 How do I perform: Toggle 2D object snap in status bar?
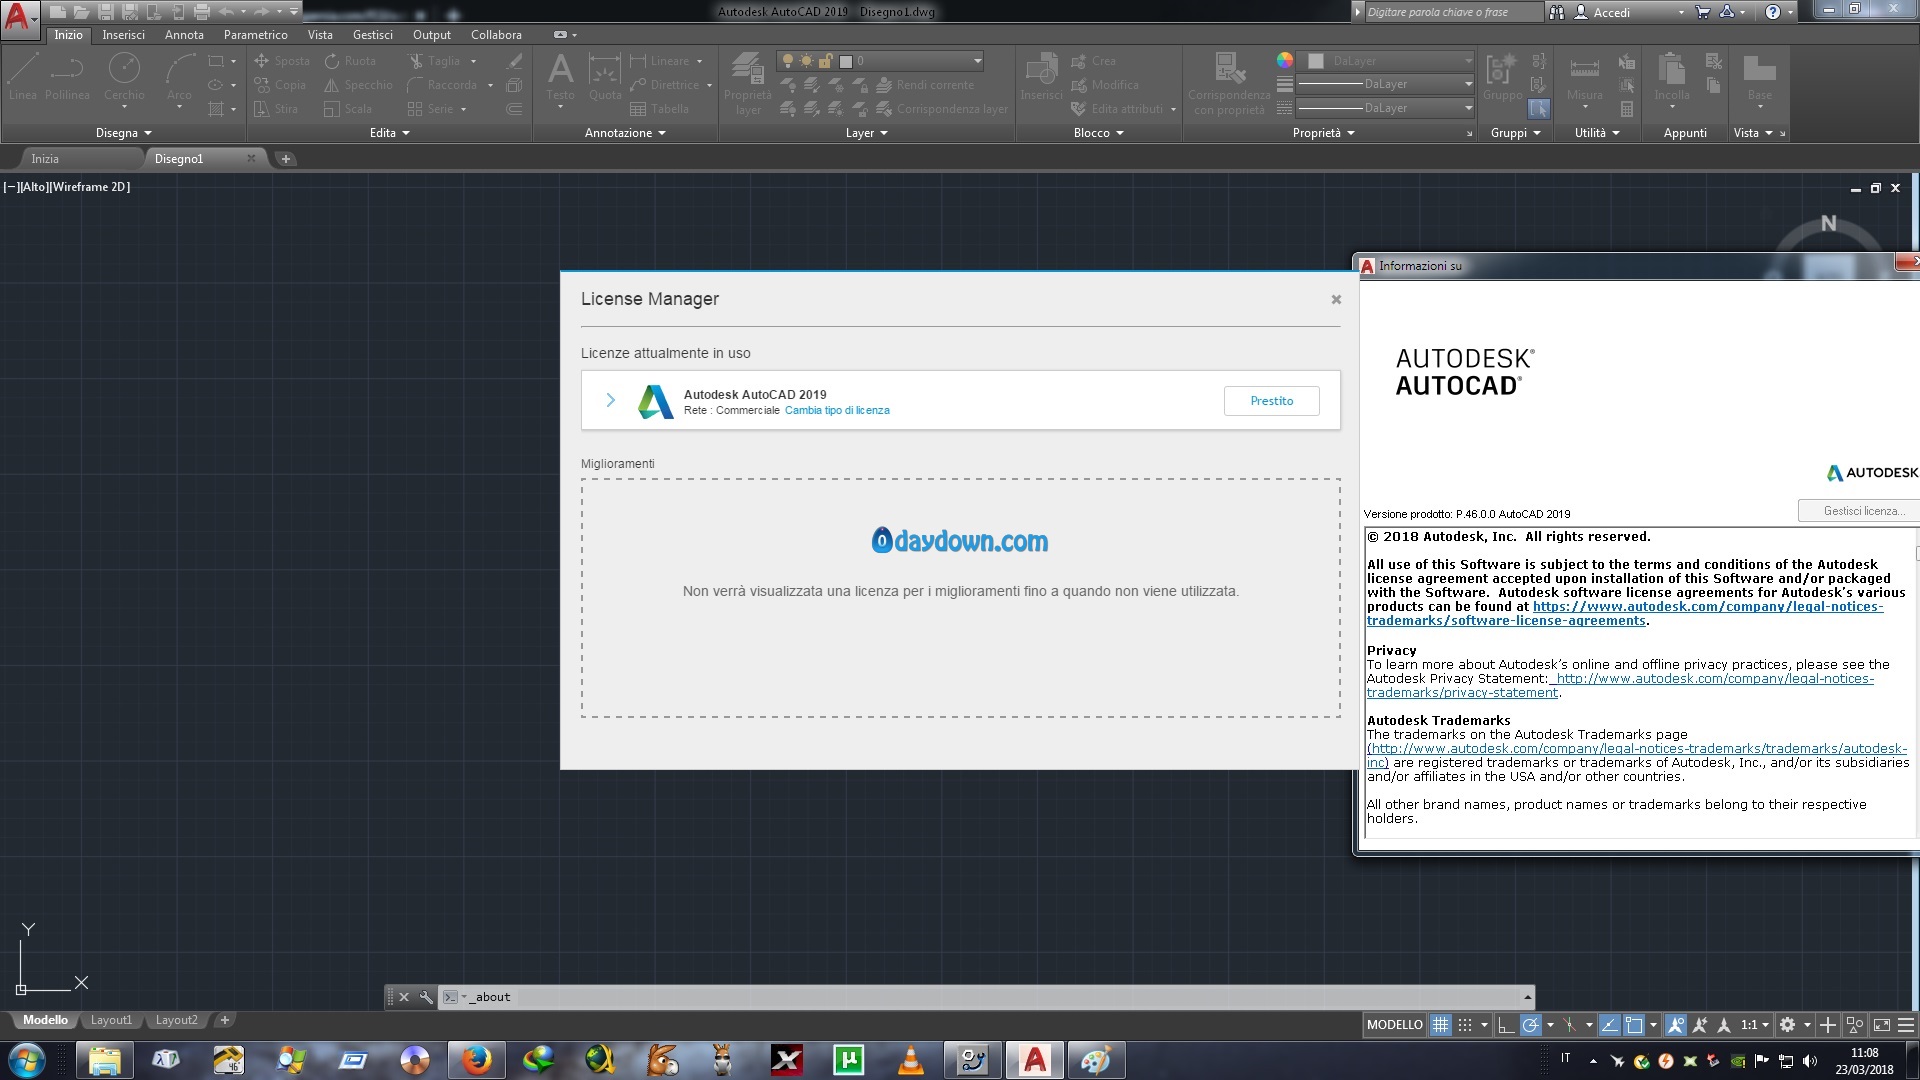pyautogui.click(x=1634, y=1024)
